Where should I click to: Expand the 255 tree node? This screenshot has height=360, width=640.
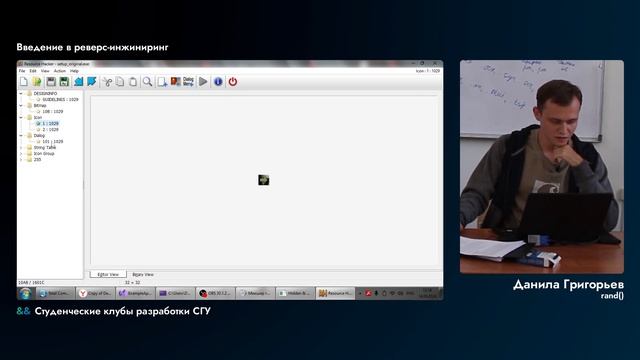coord(21,160)
